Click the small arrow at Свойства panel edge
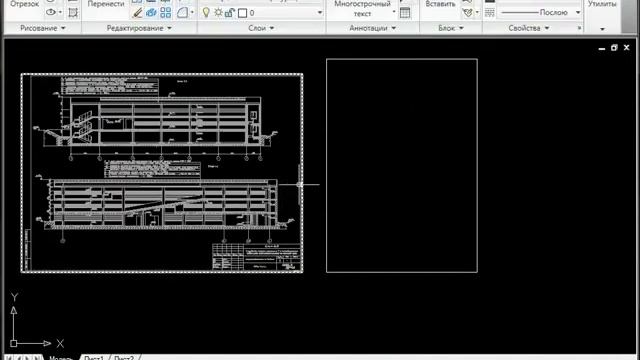Image resolution: width=640 pixels, height=360 pixels. [x=579, y=28]
